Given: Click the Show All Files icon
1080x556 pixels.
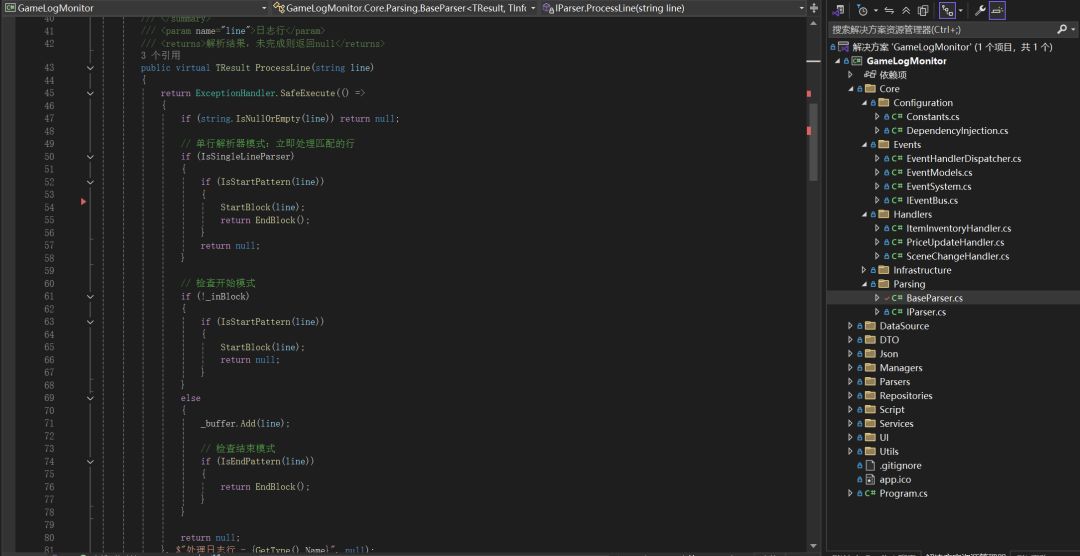Looking at the screenshot, I should tap(923, 10).
